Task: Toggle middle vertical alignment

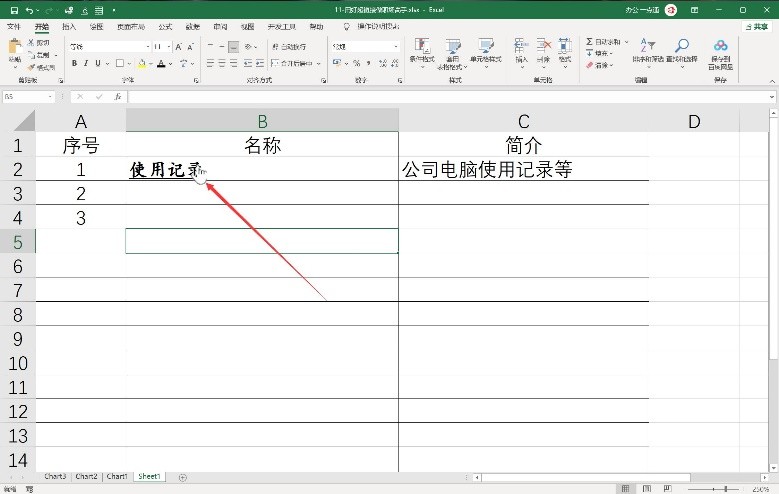Action: click(222, 47)
